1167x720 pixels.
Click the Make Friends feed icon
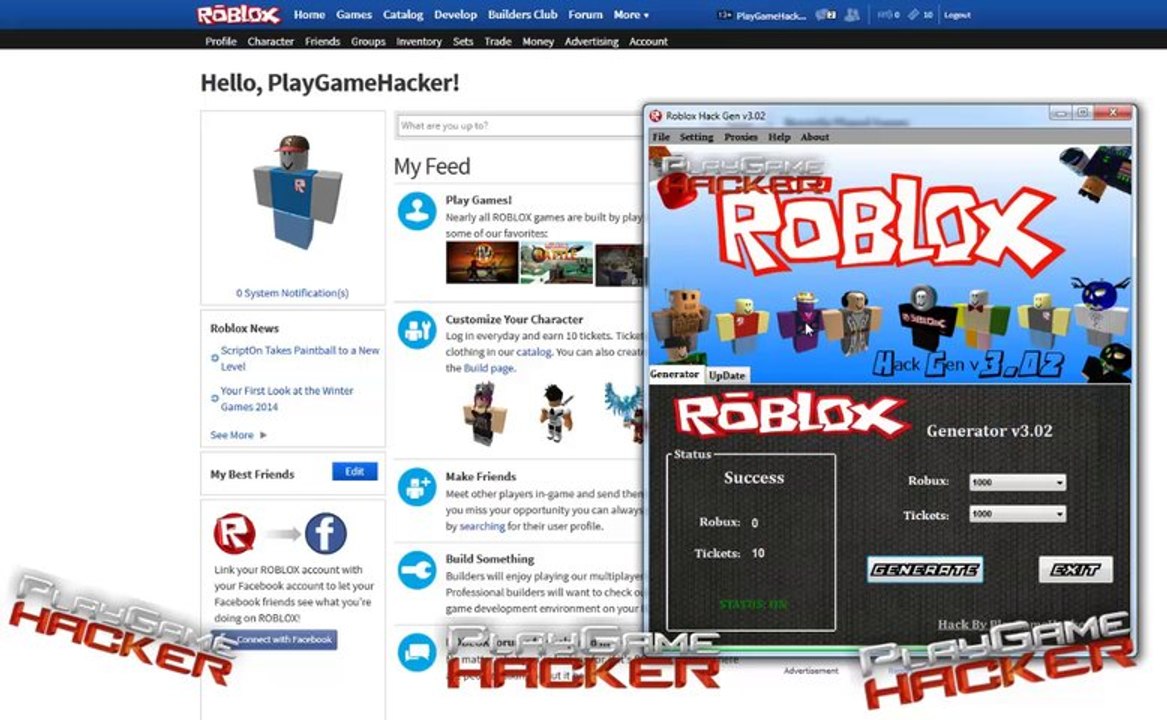(417, 487)
